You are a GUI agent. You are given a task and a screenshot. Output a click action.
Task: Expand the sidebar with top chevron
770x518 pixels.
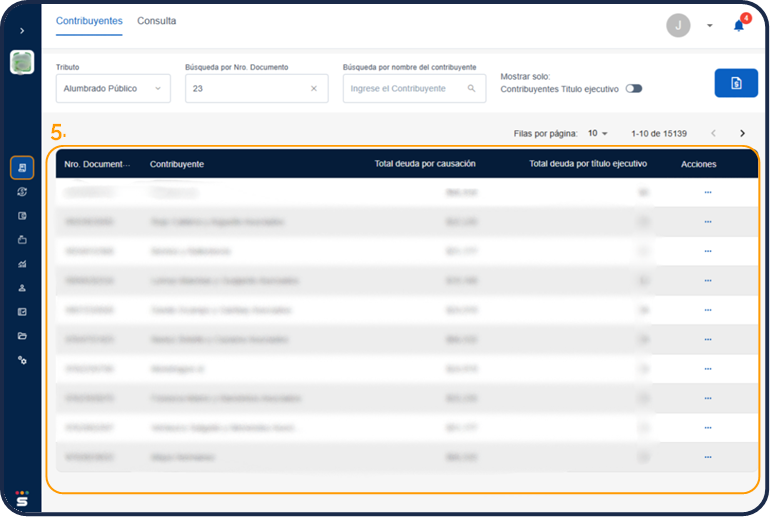(x=22, y=31)
